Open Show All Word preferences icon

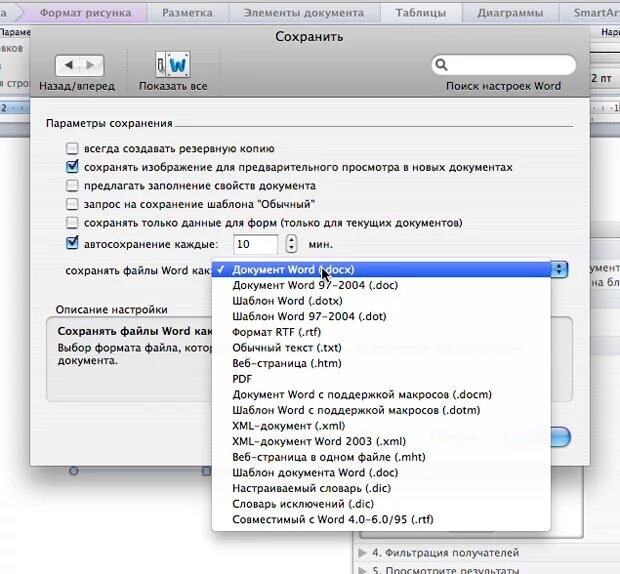click(173, 65)
